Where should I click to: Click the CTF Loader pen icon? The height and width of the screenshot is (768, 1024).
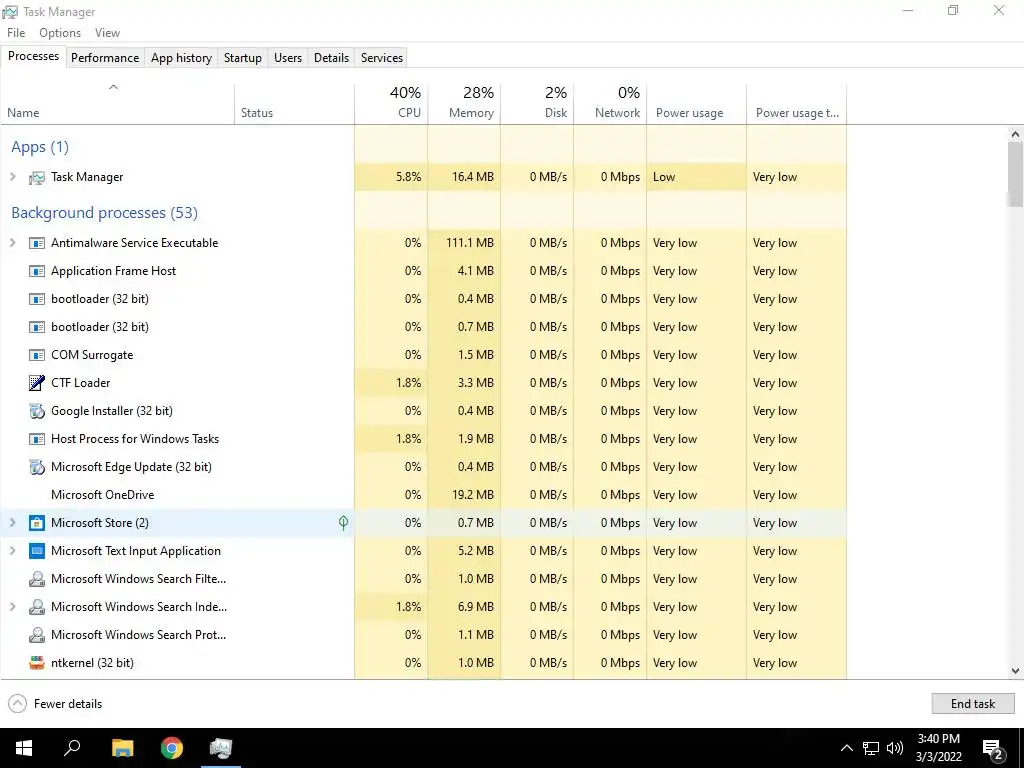[37, 383]
